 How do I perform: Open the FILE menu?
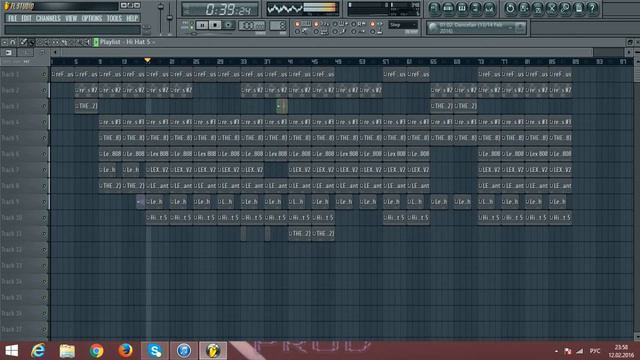(x=13, y=18)
